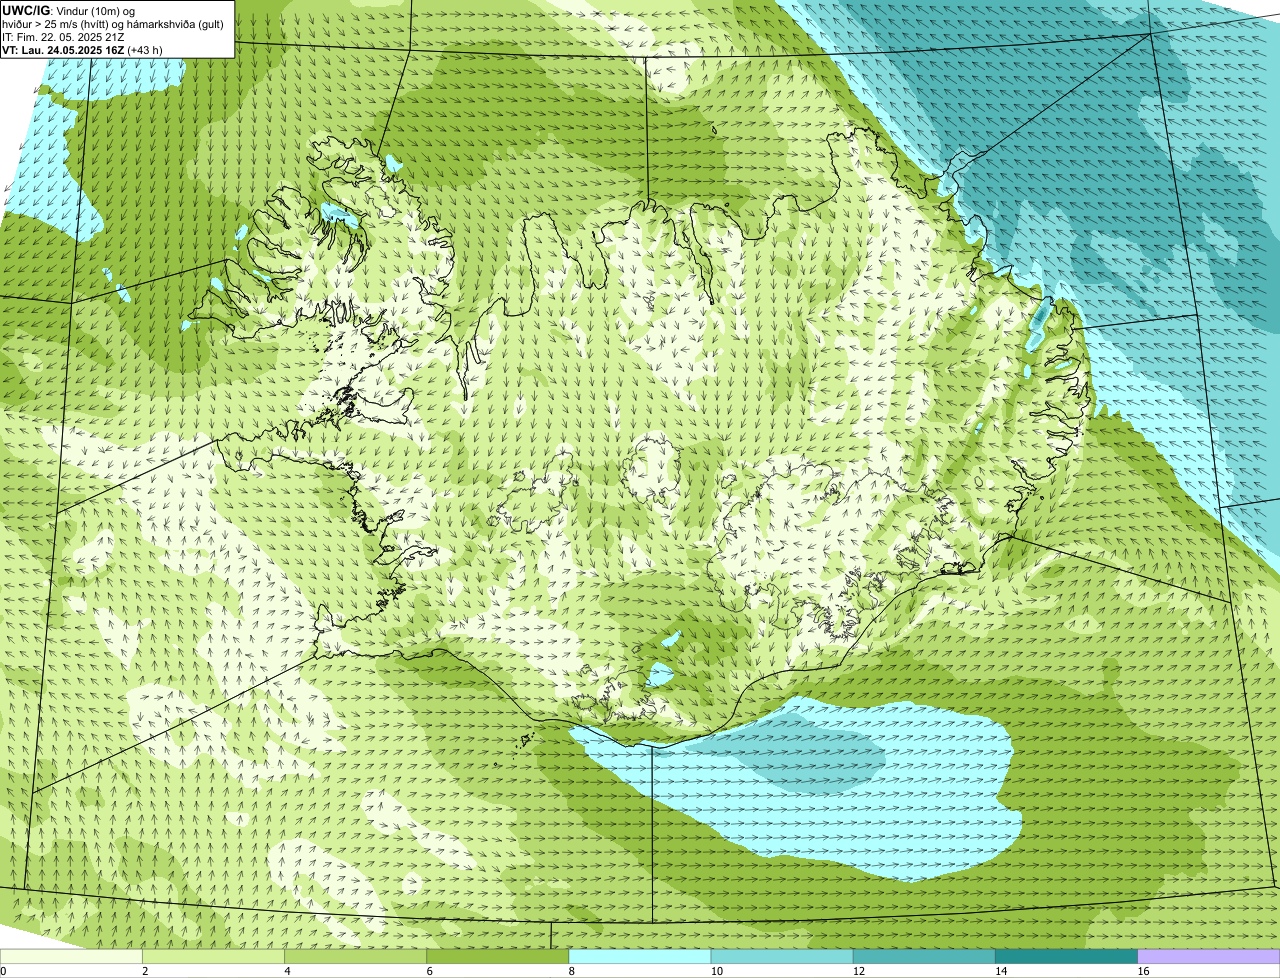
Task: Click the 'hviður > 25 m/s' description line
Action: click(x=113, y=24)
